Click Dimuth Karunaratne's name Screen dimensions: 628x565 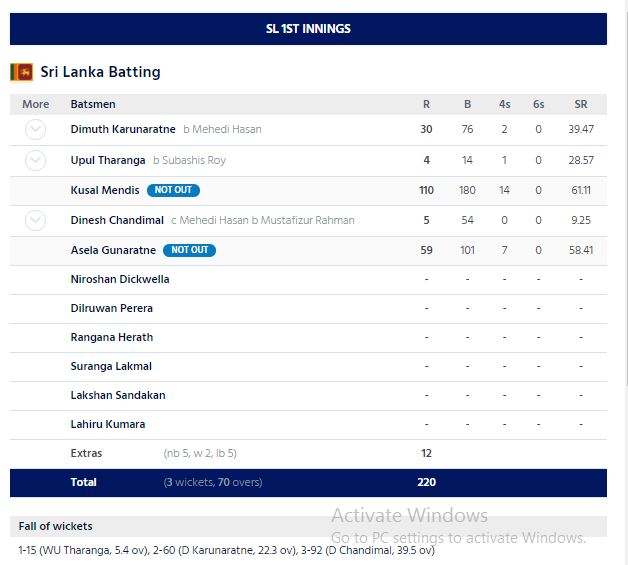[123, 129]
